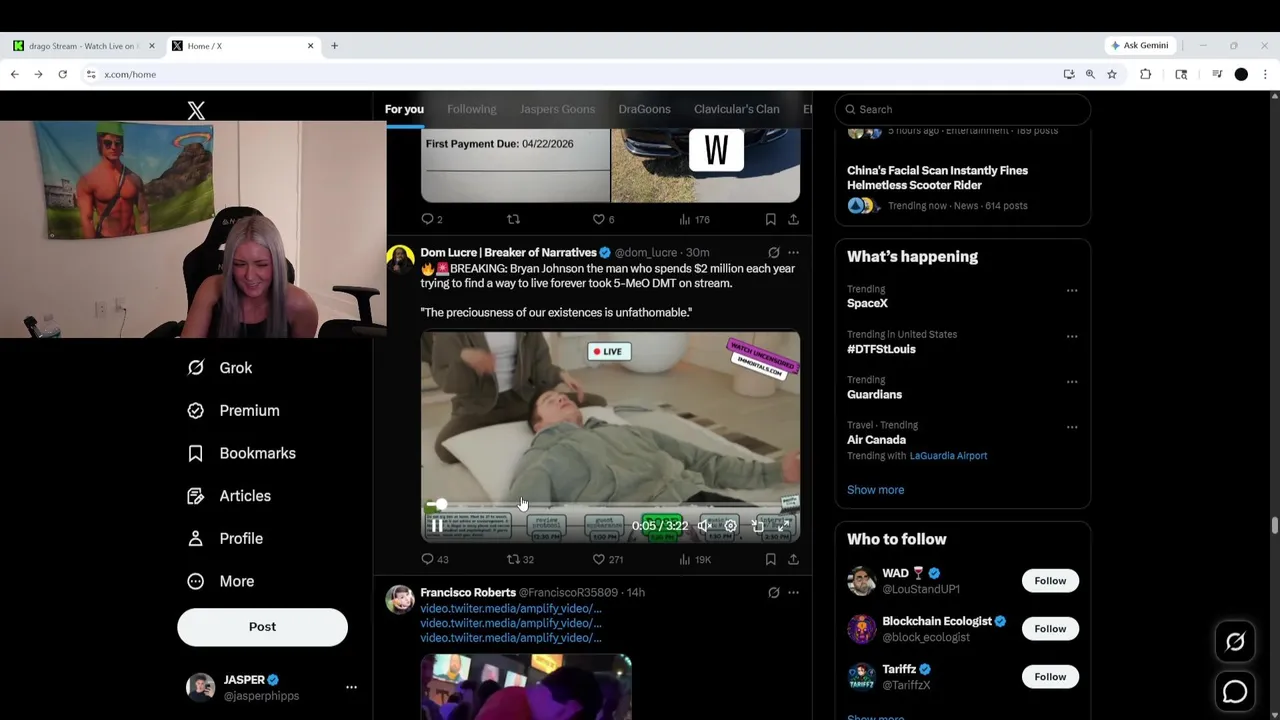Unmute the Dom Lucre video
This screenshot has width=1280, height=720.
tap(704, 526)
